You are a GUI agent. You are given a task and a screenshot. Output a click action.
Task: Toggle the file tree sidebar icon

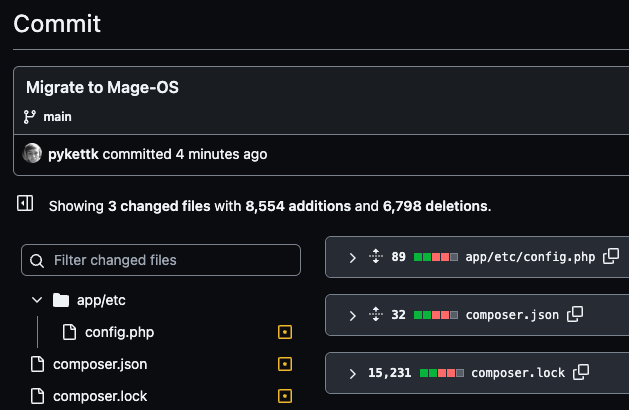25,203
